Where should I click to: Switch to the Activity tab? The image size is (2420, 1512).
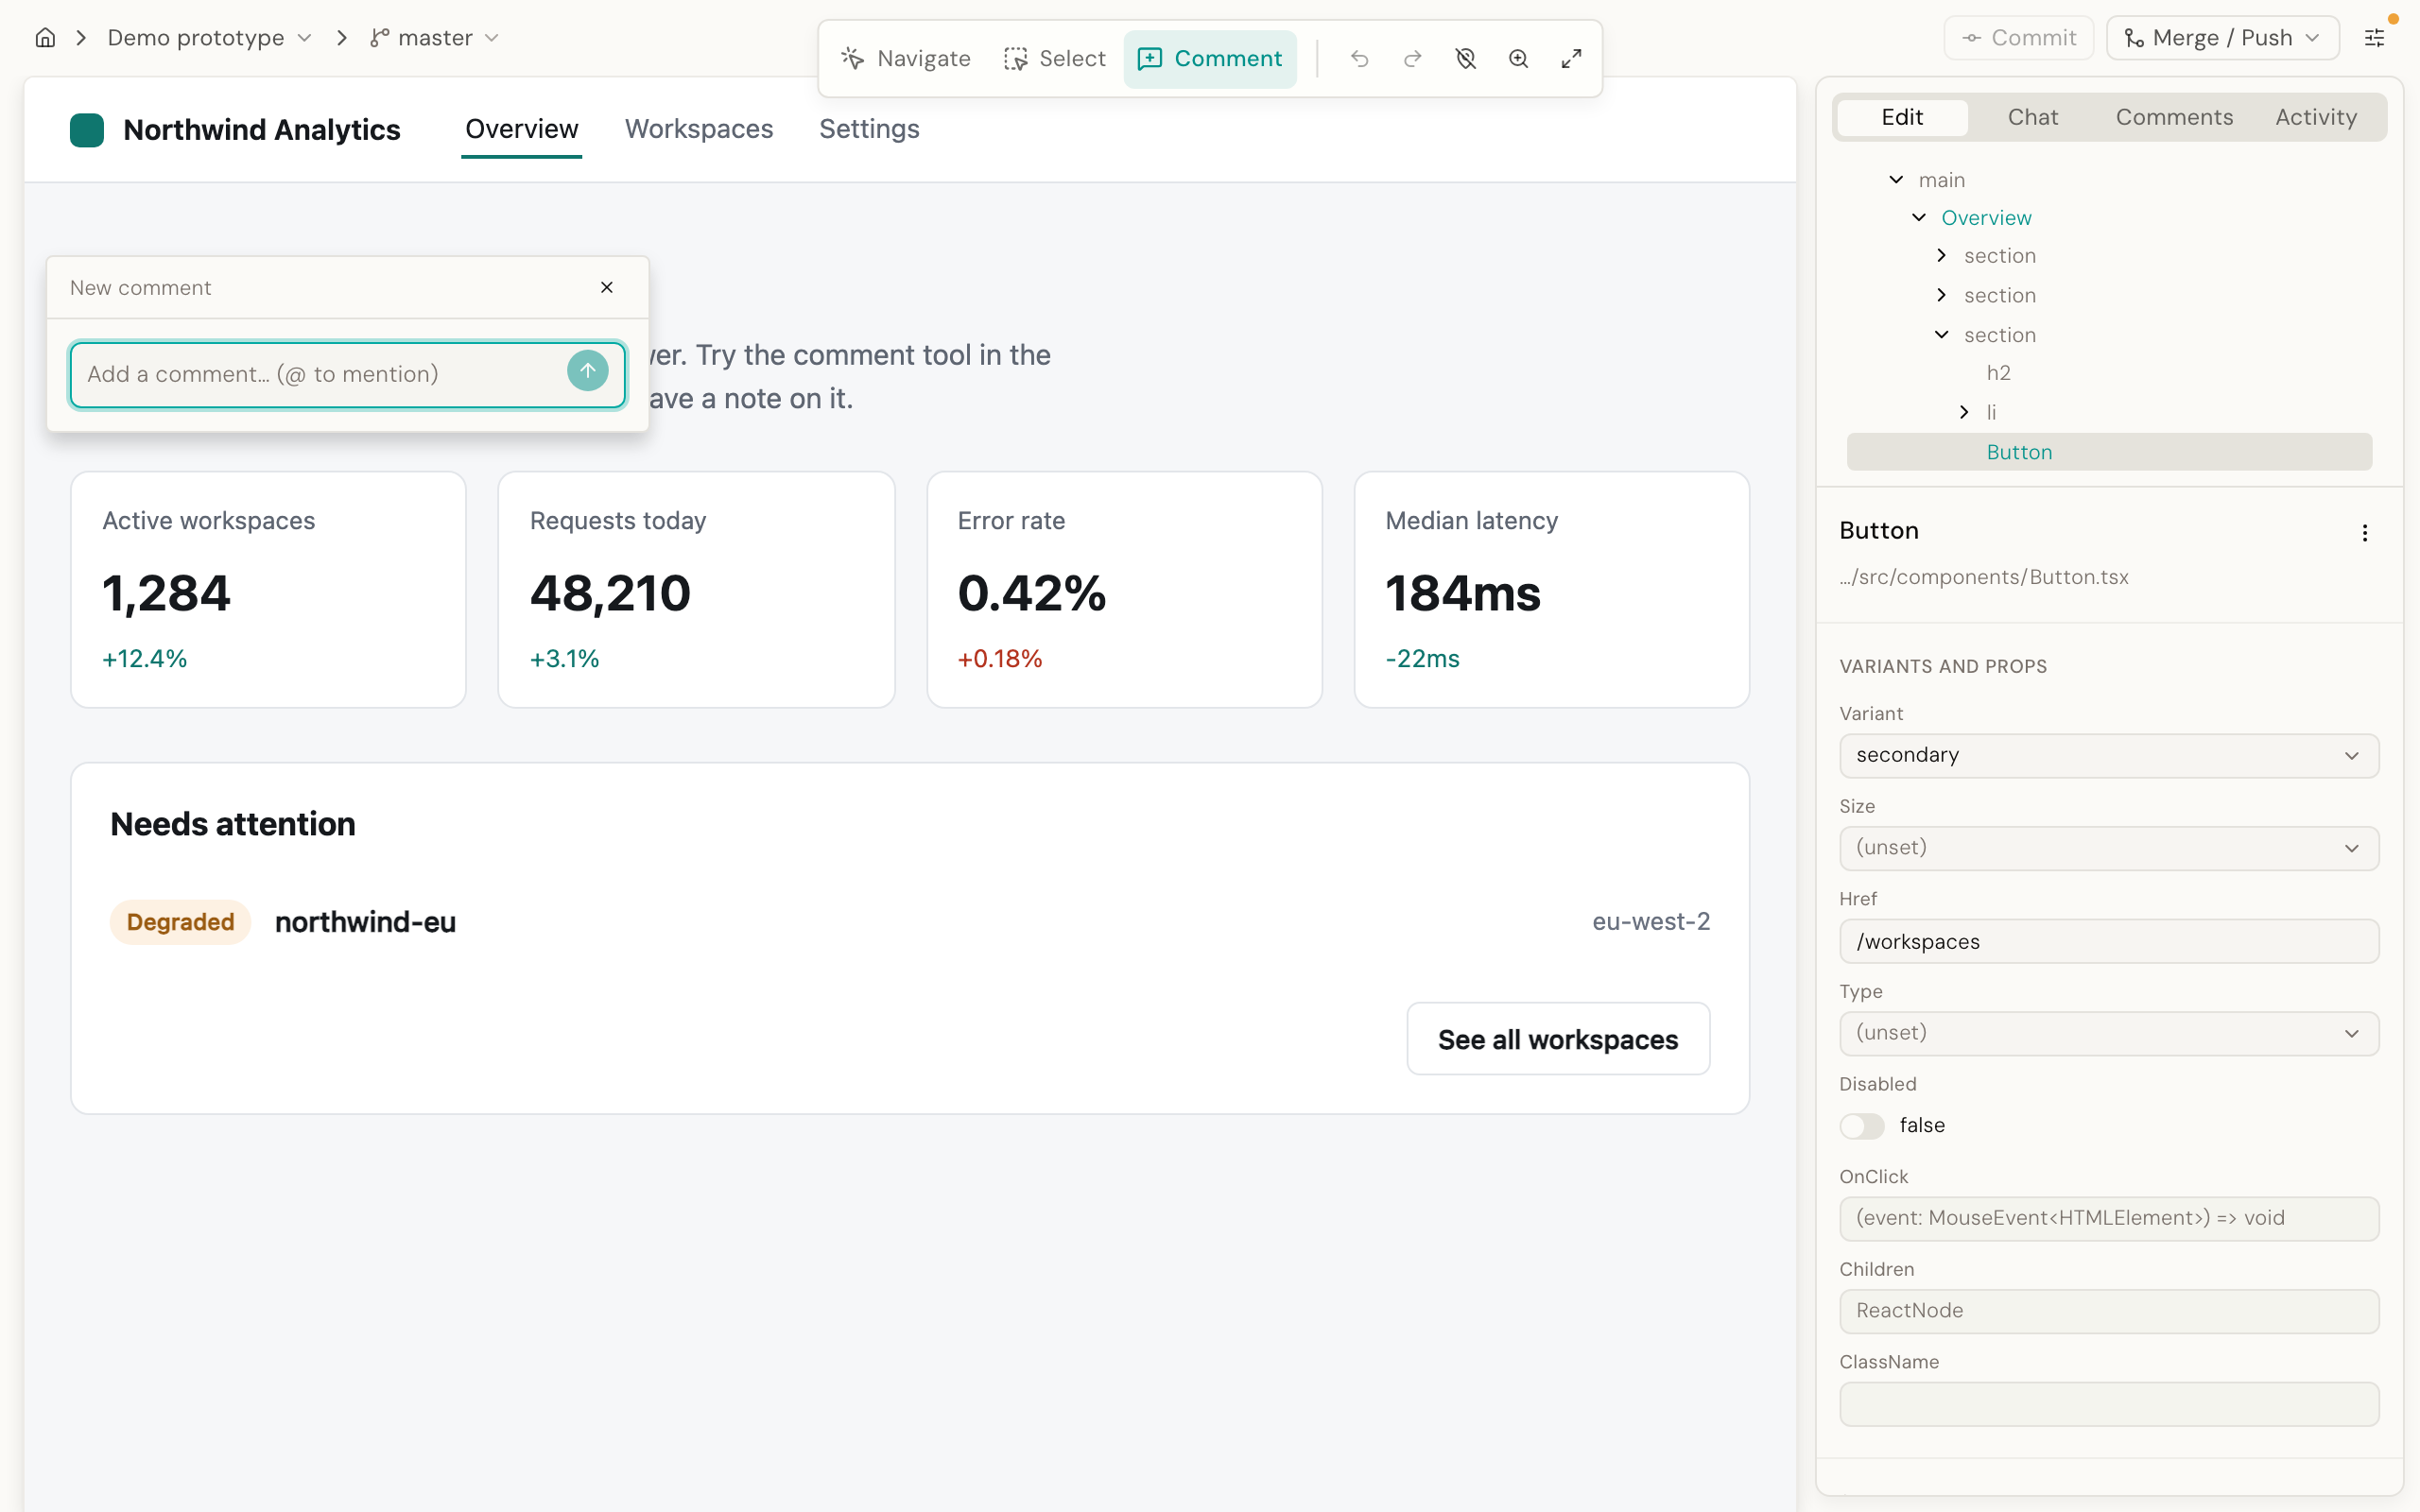[2316, 117]
